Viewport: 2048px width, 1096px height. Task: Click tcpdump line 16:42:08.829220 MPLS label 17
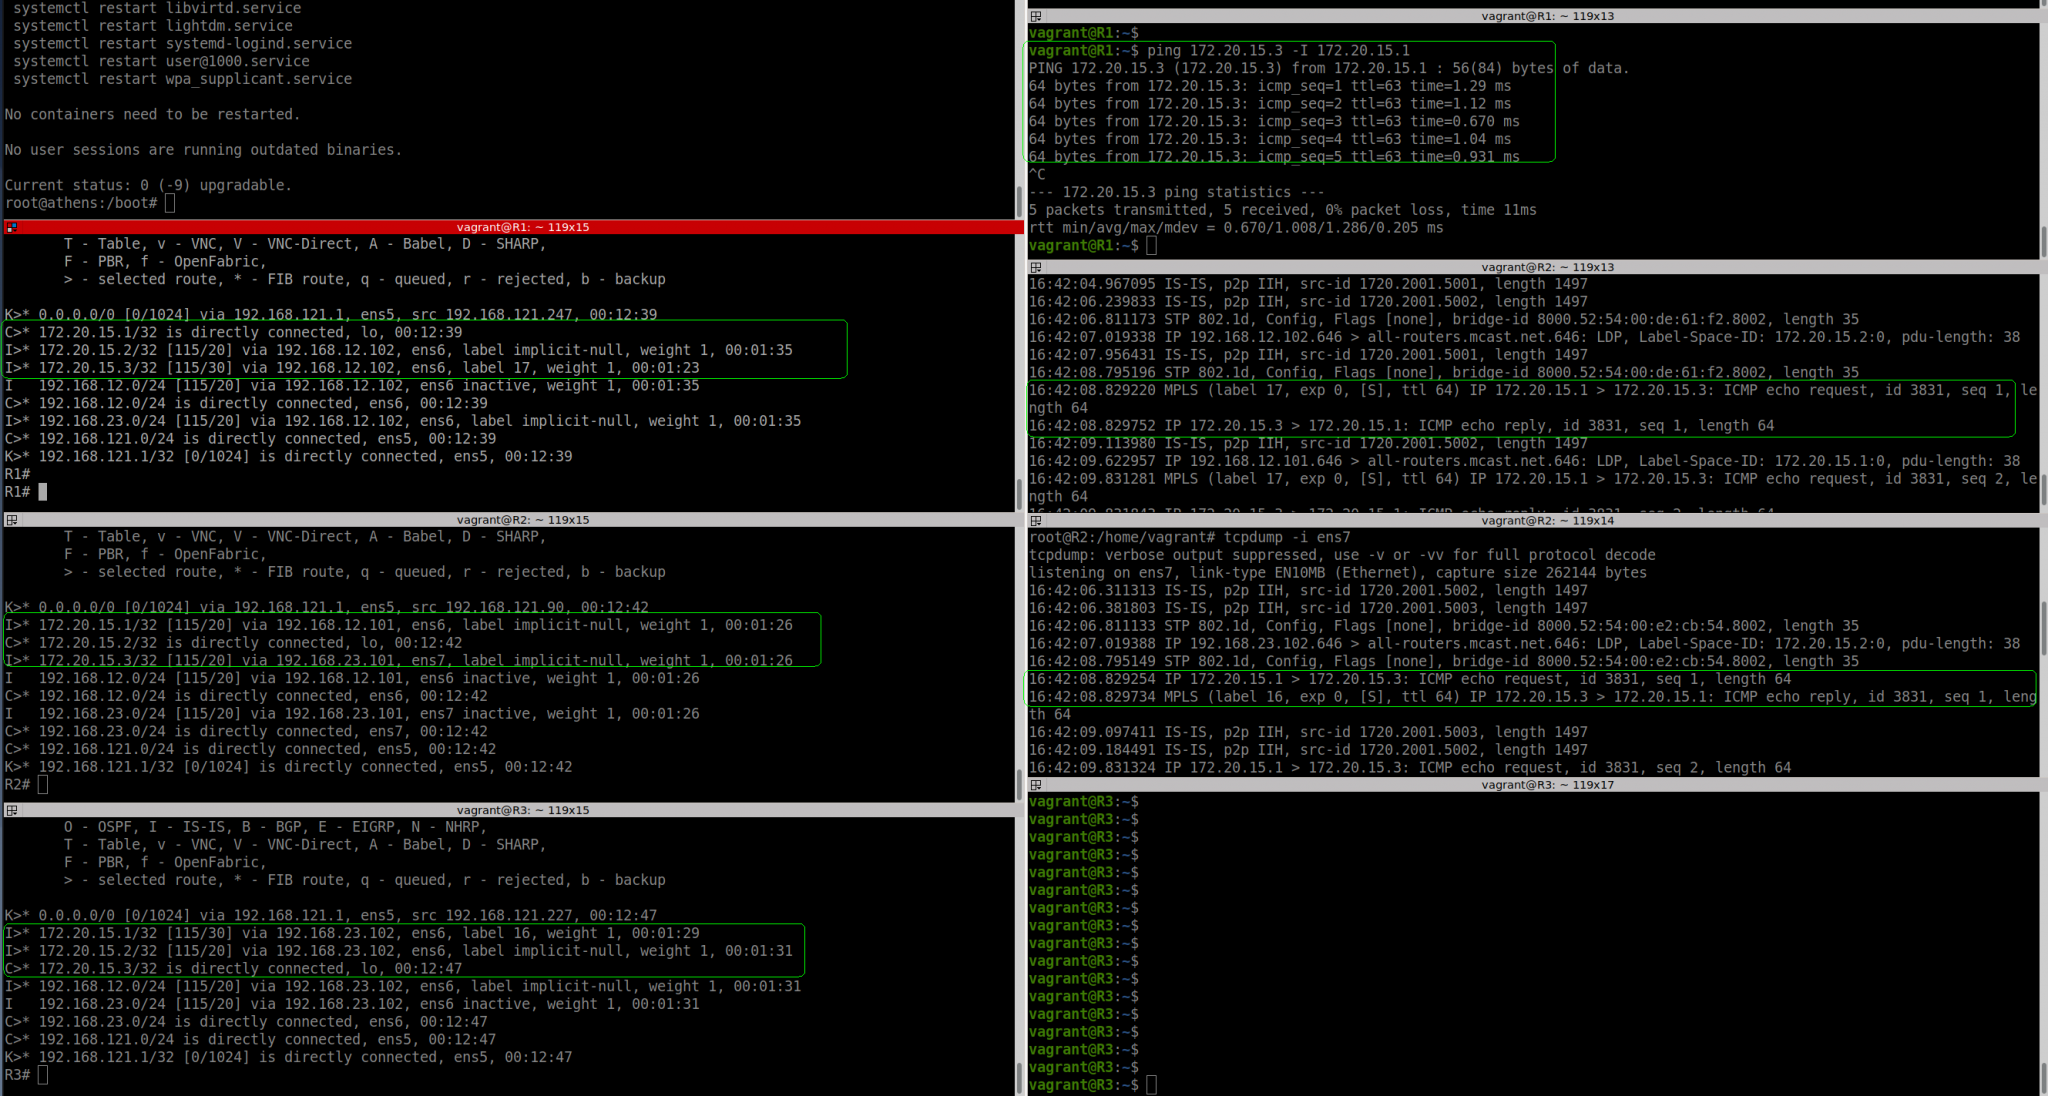tap(1533, 399)
